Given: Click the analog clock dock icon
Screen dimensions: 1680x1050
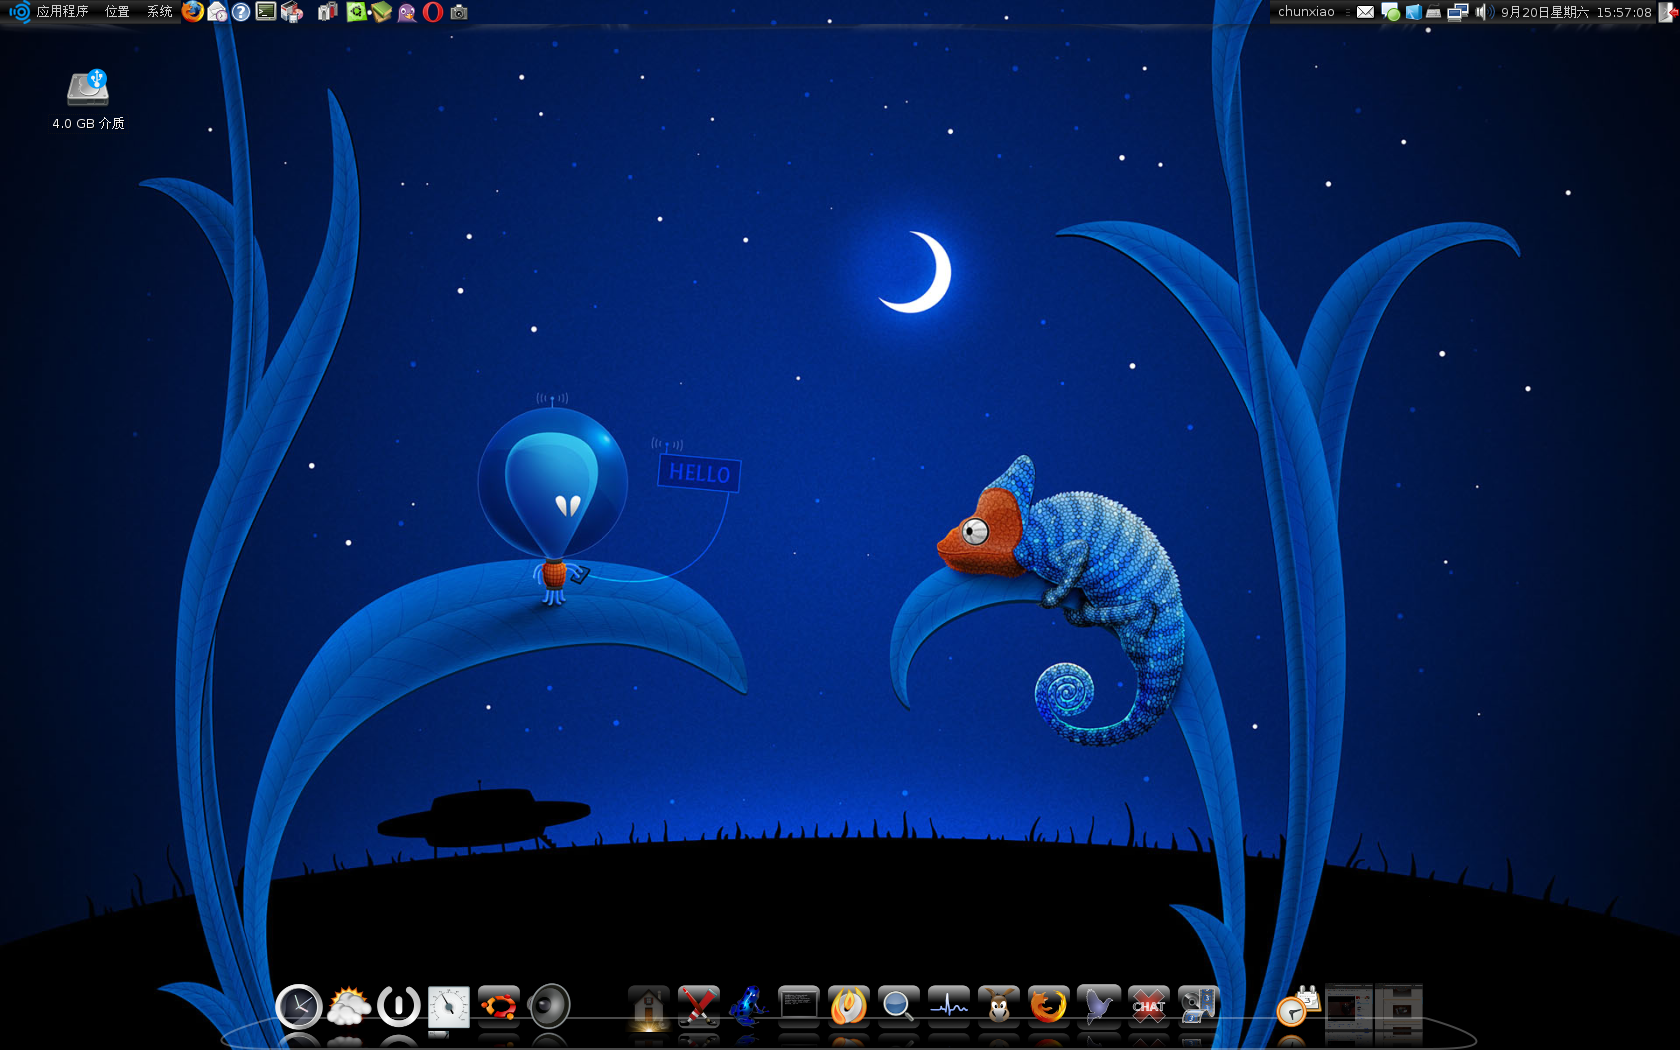Looking at the screenshot, I should click(x=299, y=1006).
